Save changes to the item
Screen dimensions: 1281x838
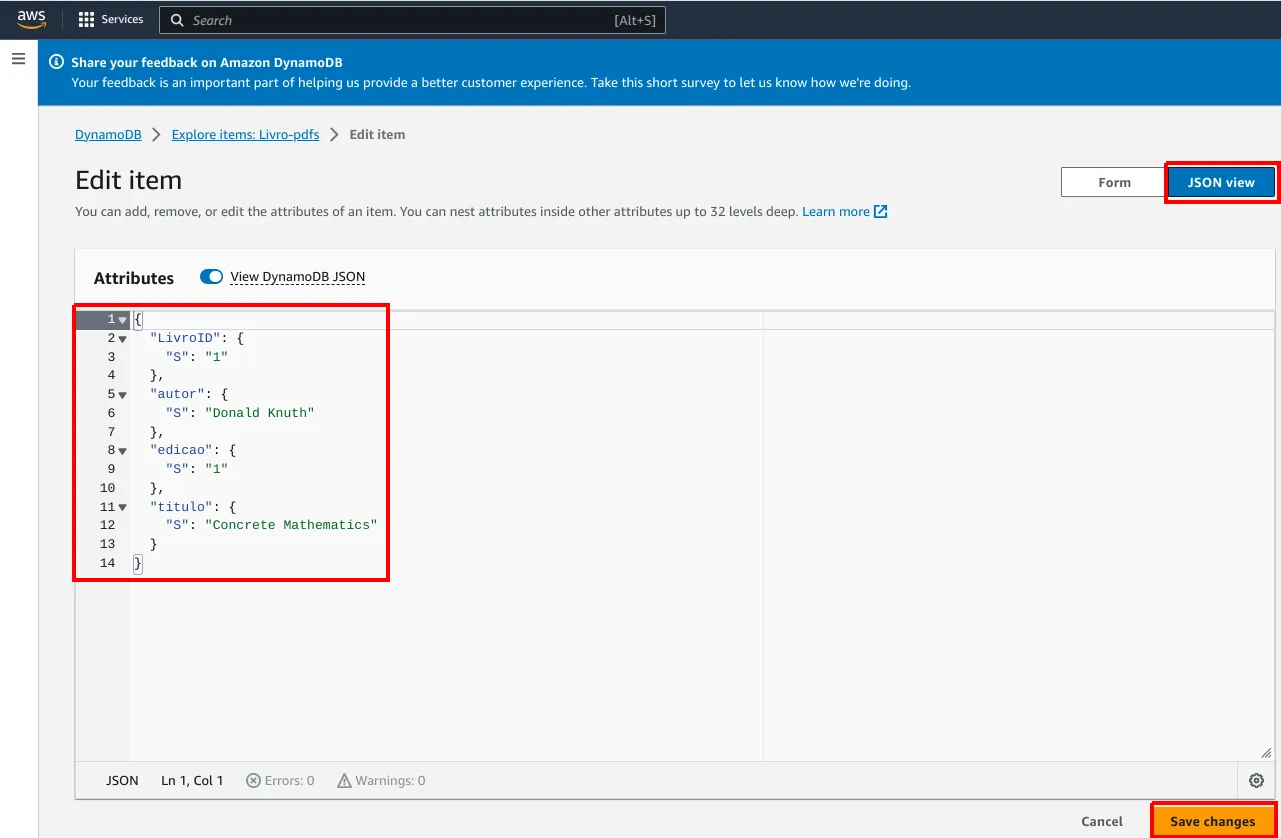click(x=1213, y=821)
